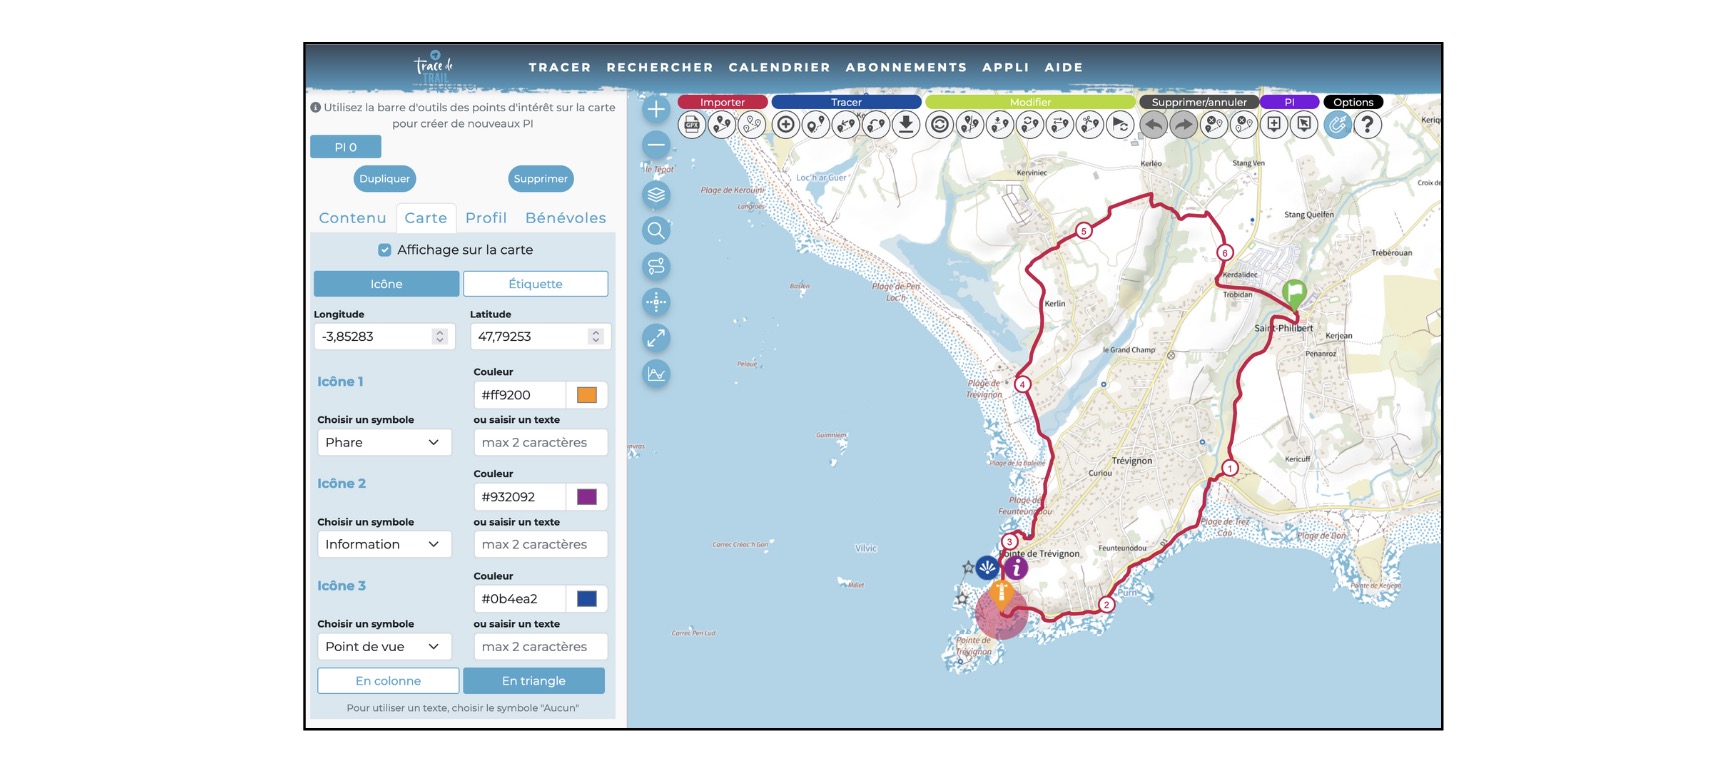Open the map layers selector
This screenshot has width=1724, height=774.
[x=656, y=195]
